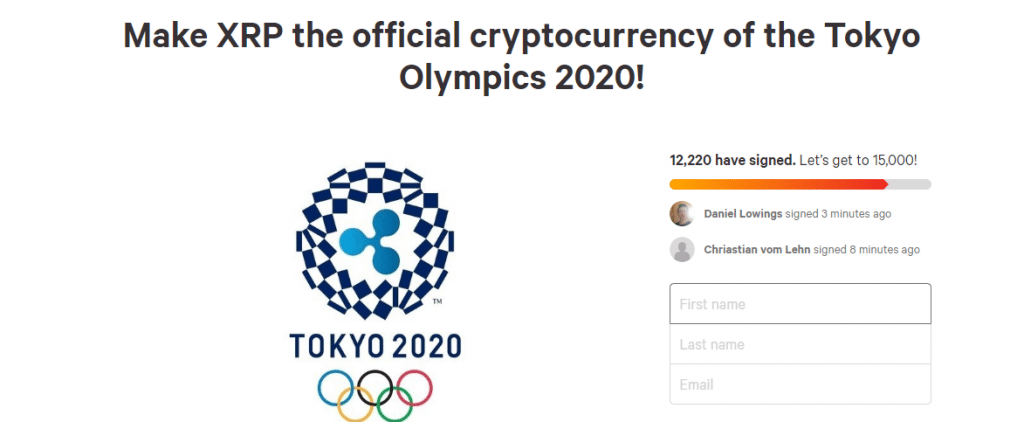Click the blue XRP Ripple logo in emblem
Image resolution: width=1024 pixels, height=422 pixels.
(374, 242)
